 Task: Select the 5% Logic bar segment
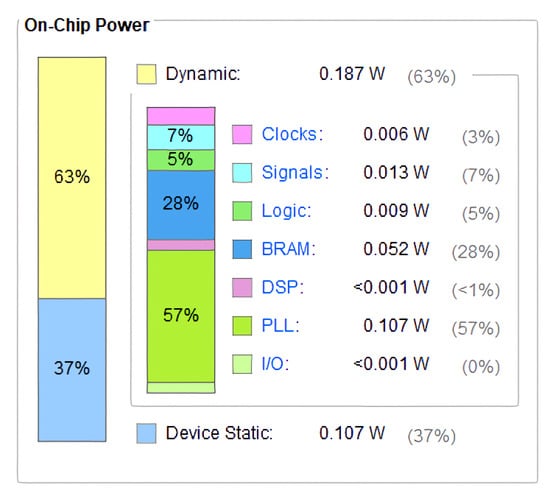(181, 160)
